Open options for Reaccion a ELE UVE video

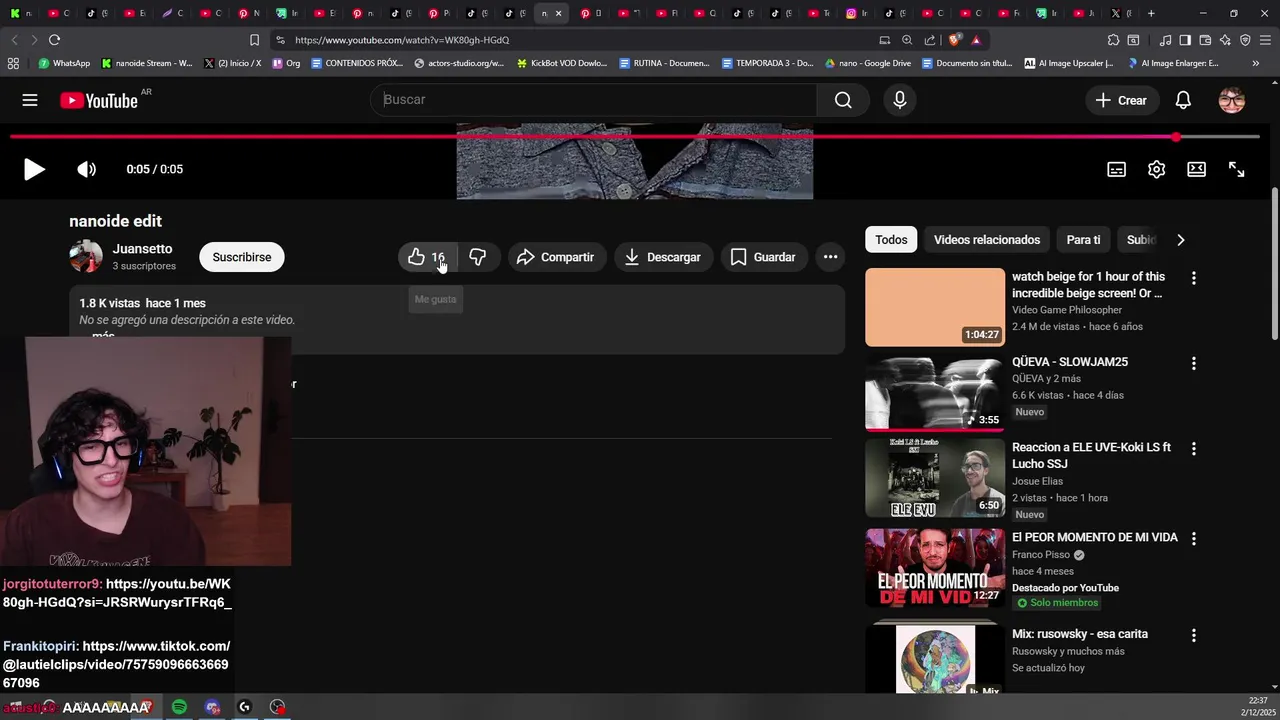pyautogui.click(x=1193, y=449)
